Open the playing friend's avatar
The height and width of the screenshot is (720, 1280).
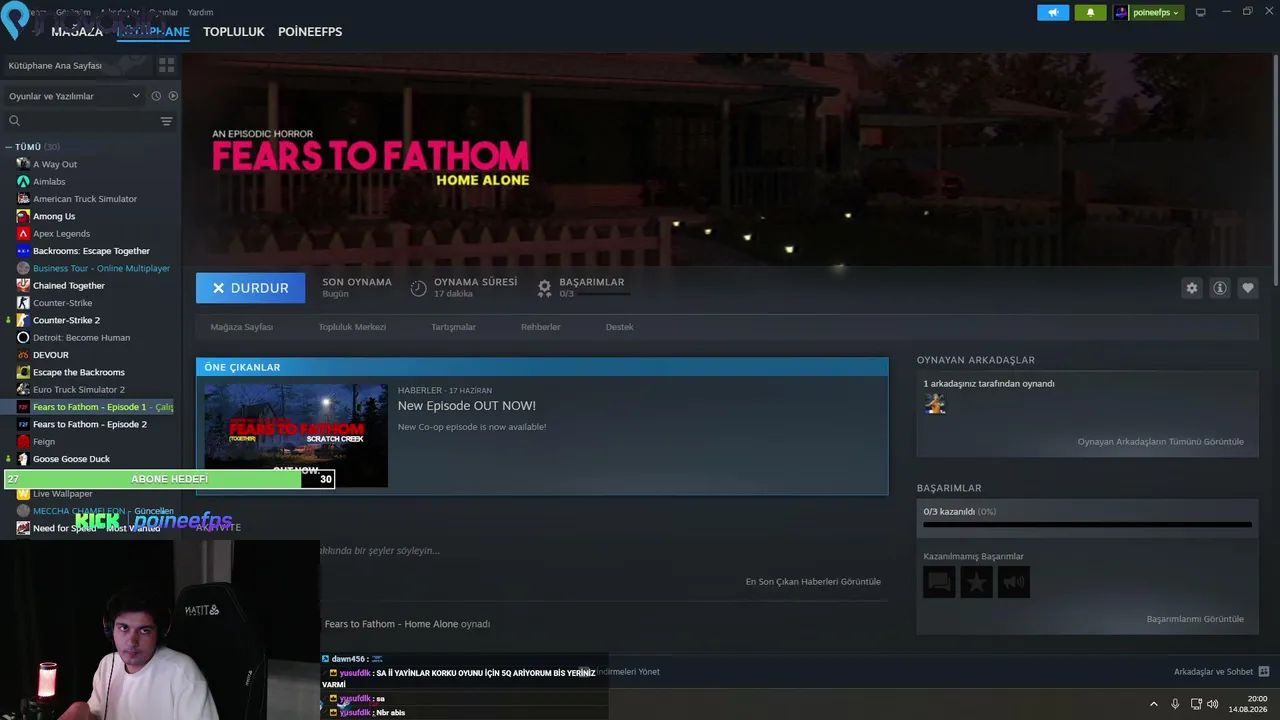(x=935, y=403)
